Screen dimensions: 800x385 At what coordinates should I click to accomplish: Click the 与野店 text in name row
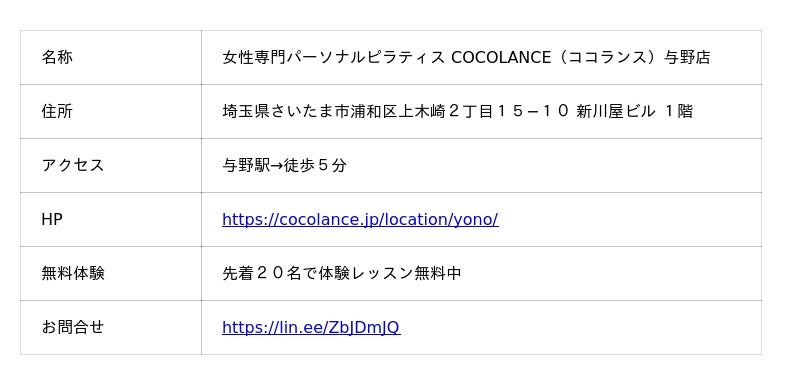point(687,58)
